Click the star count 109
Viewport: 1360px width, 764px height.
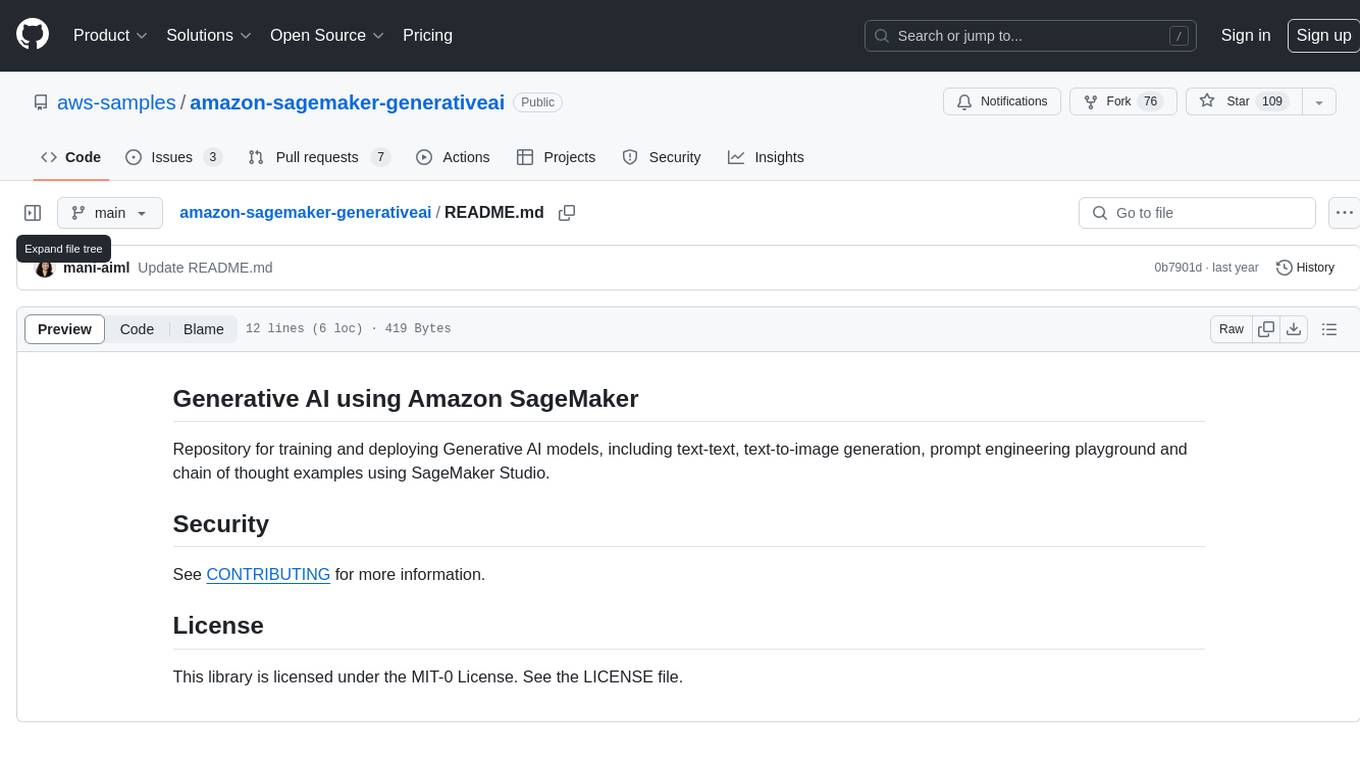[1272, 102]
